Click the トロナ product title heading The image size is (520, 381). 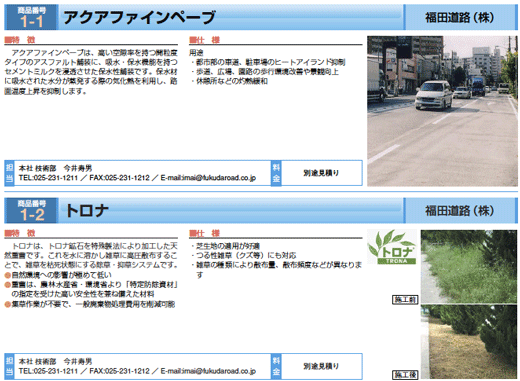87,211
